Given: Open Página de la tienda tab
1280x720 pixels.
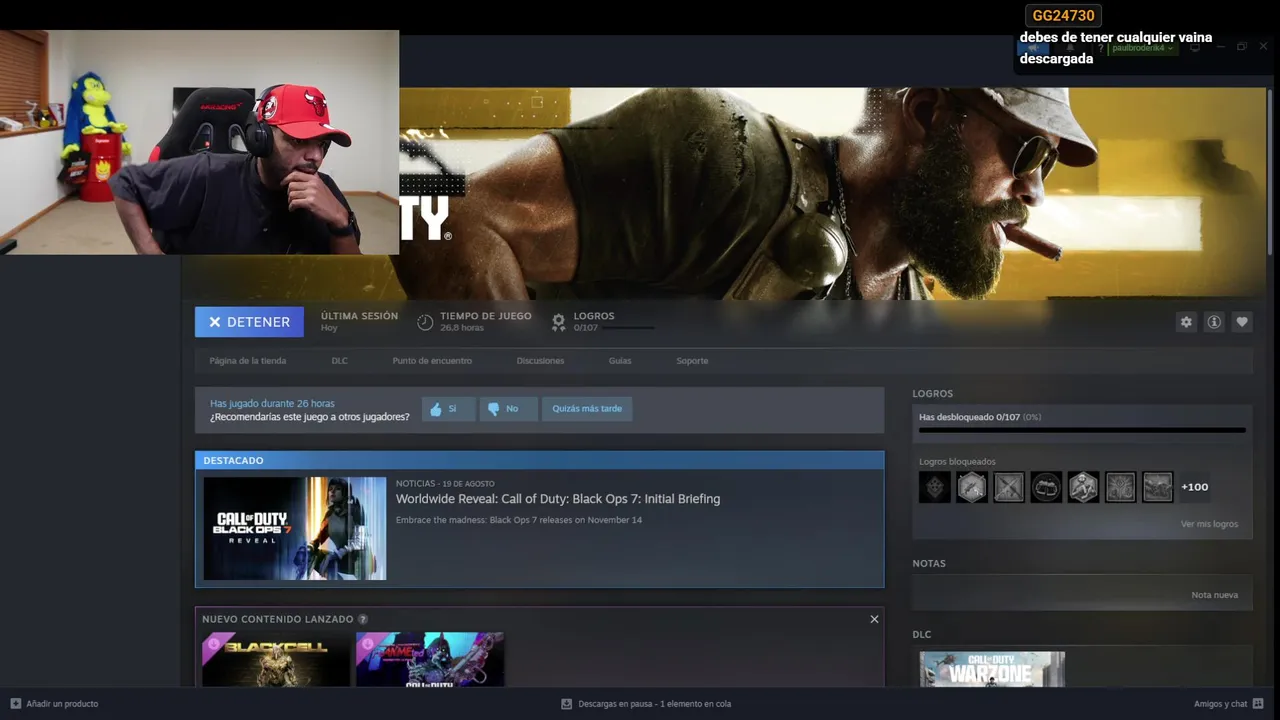Looking at the screenshot, I should tap(248, 361).
